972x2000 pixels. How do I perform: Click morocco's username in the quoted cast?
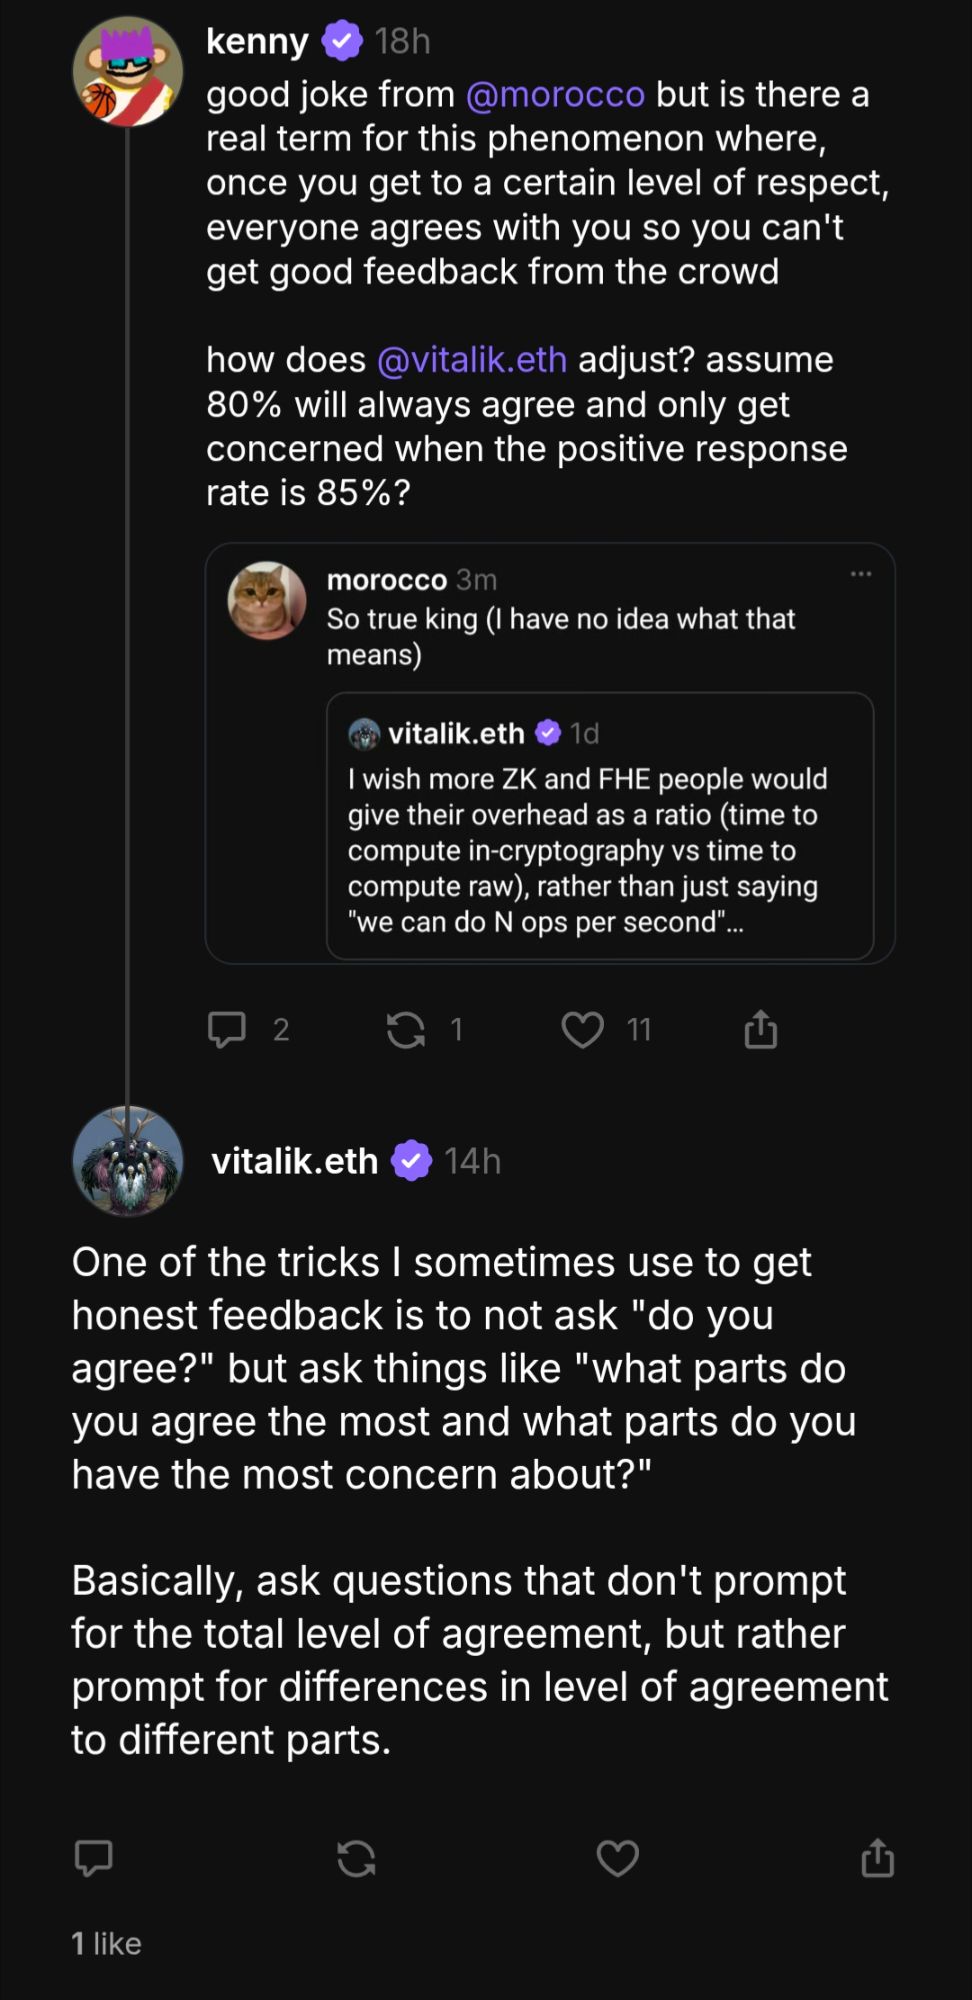click(x=386, y=580)
